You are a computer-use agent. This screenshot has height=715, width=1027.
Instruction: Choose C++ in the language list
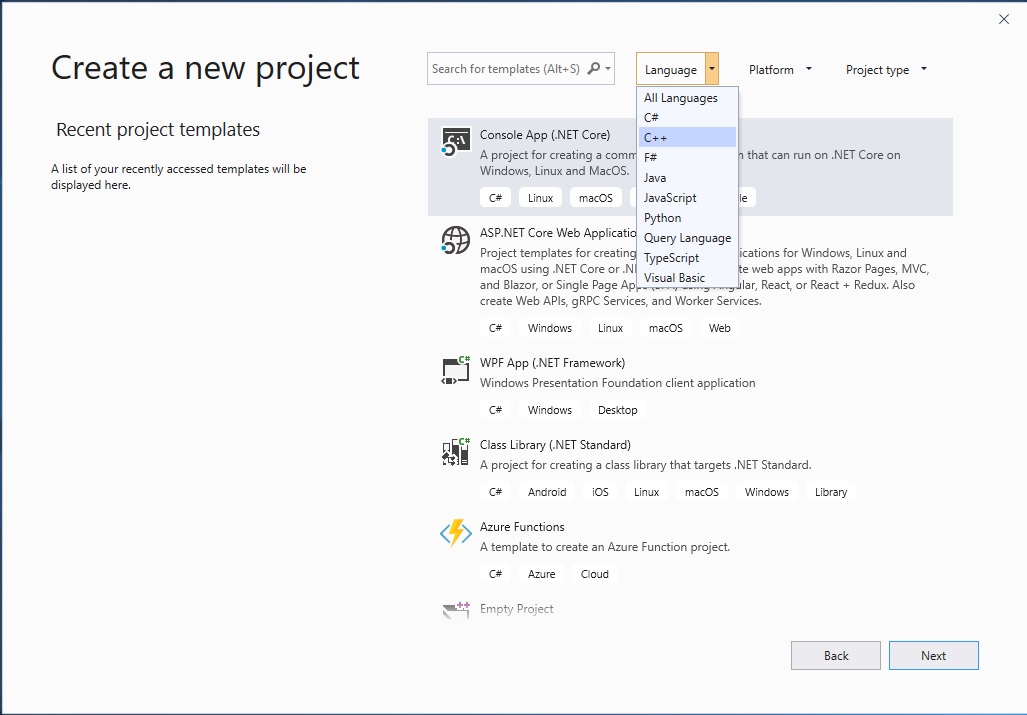click(687, 138)
